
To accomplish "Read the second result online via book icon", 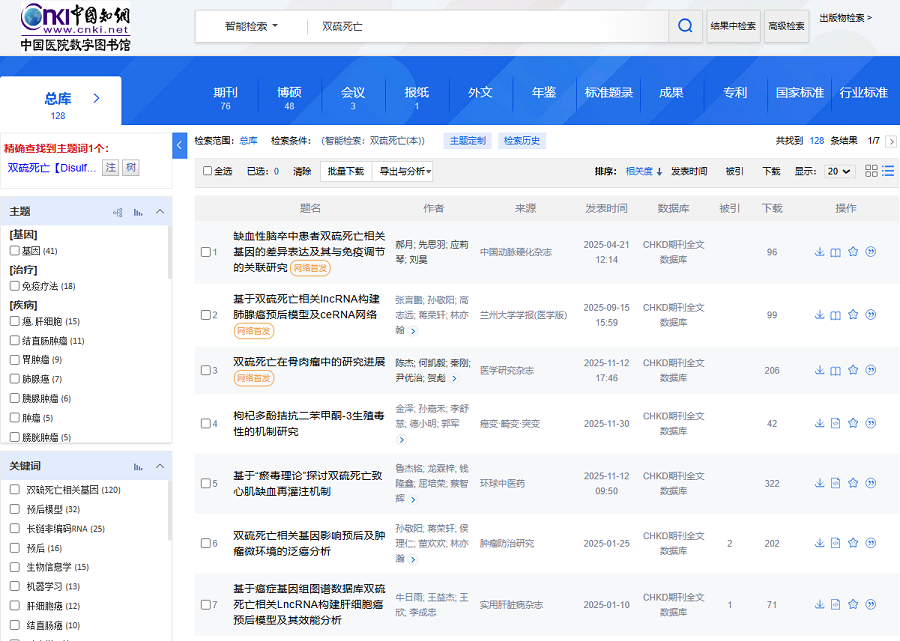I will pos(836,315).
